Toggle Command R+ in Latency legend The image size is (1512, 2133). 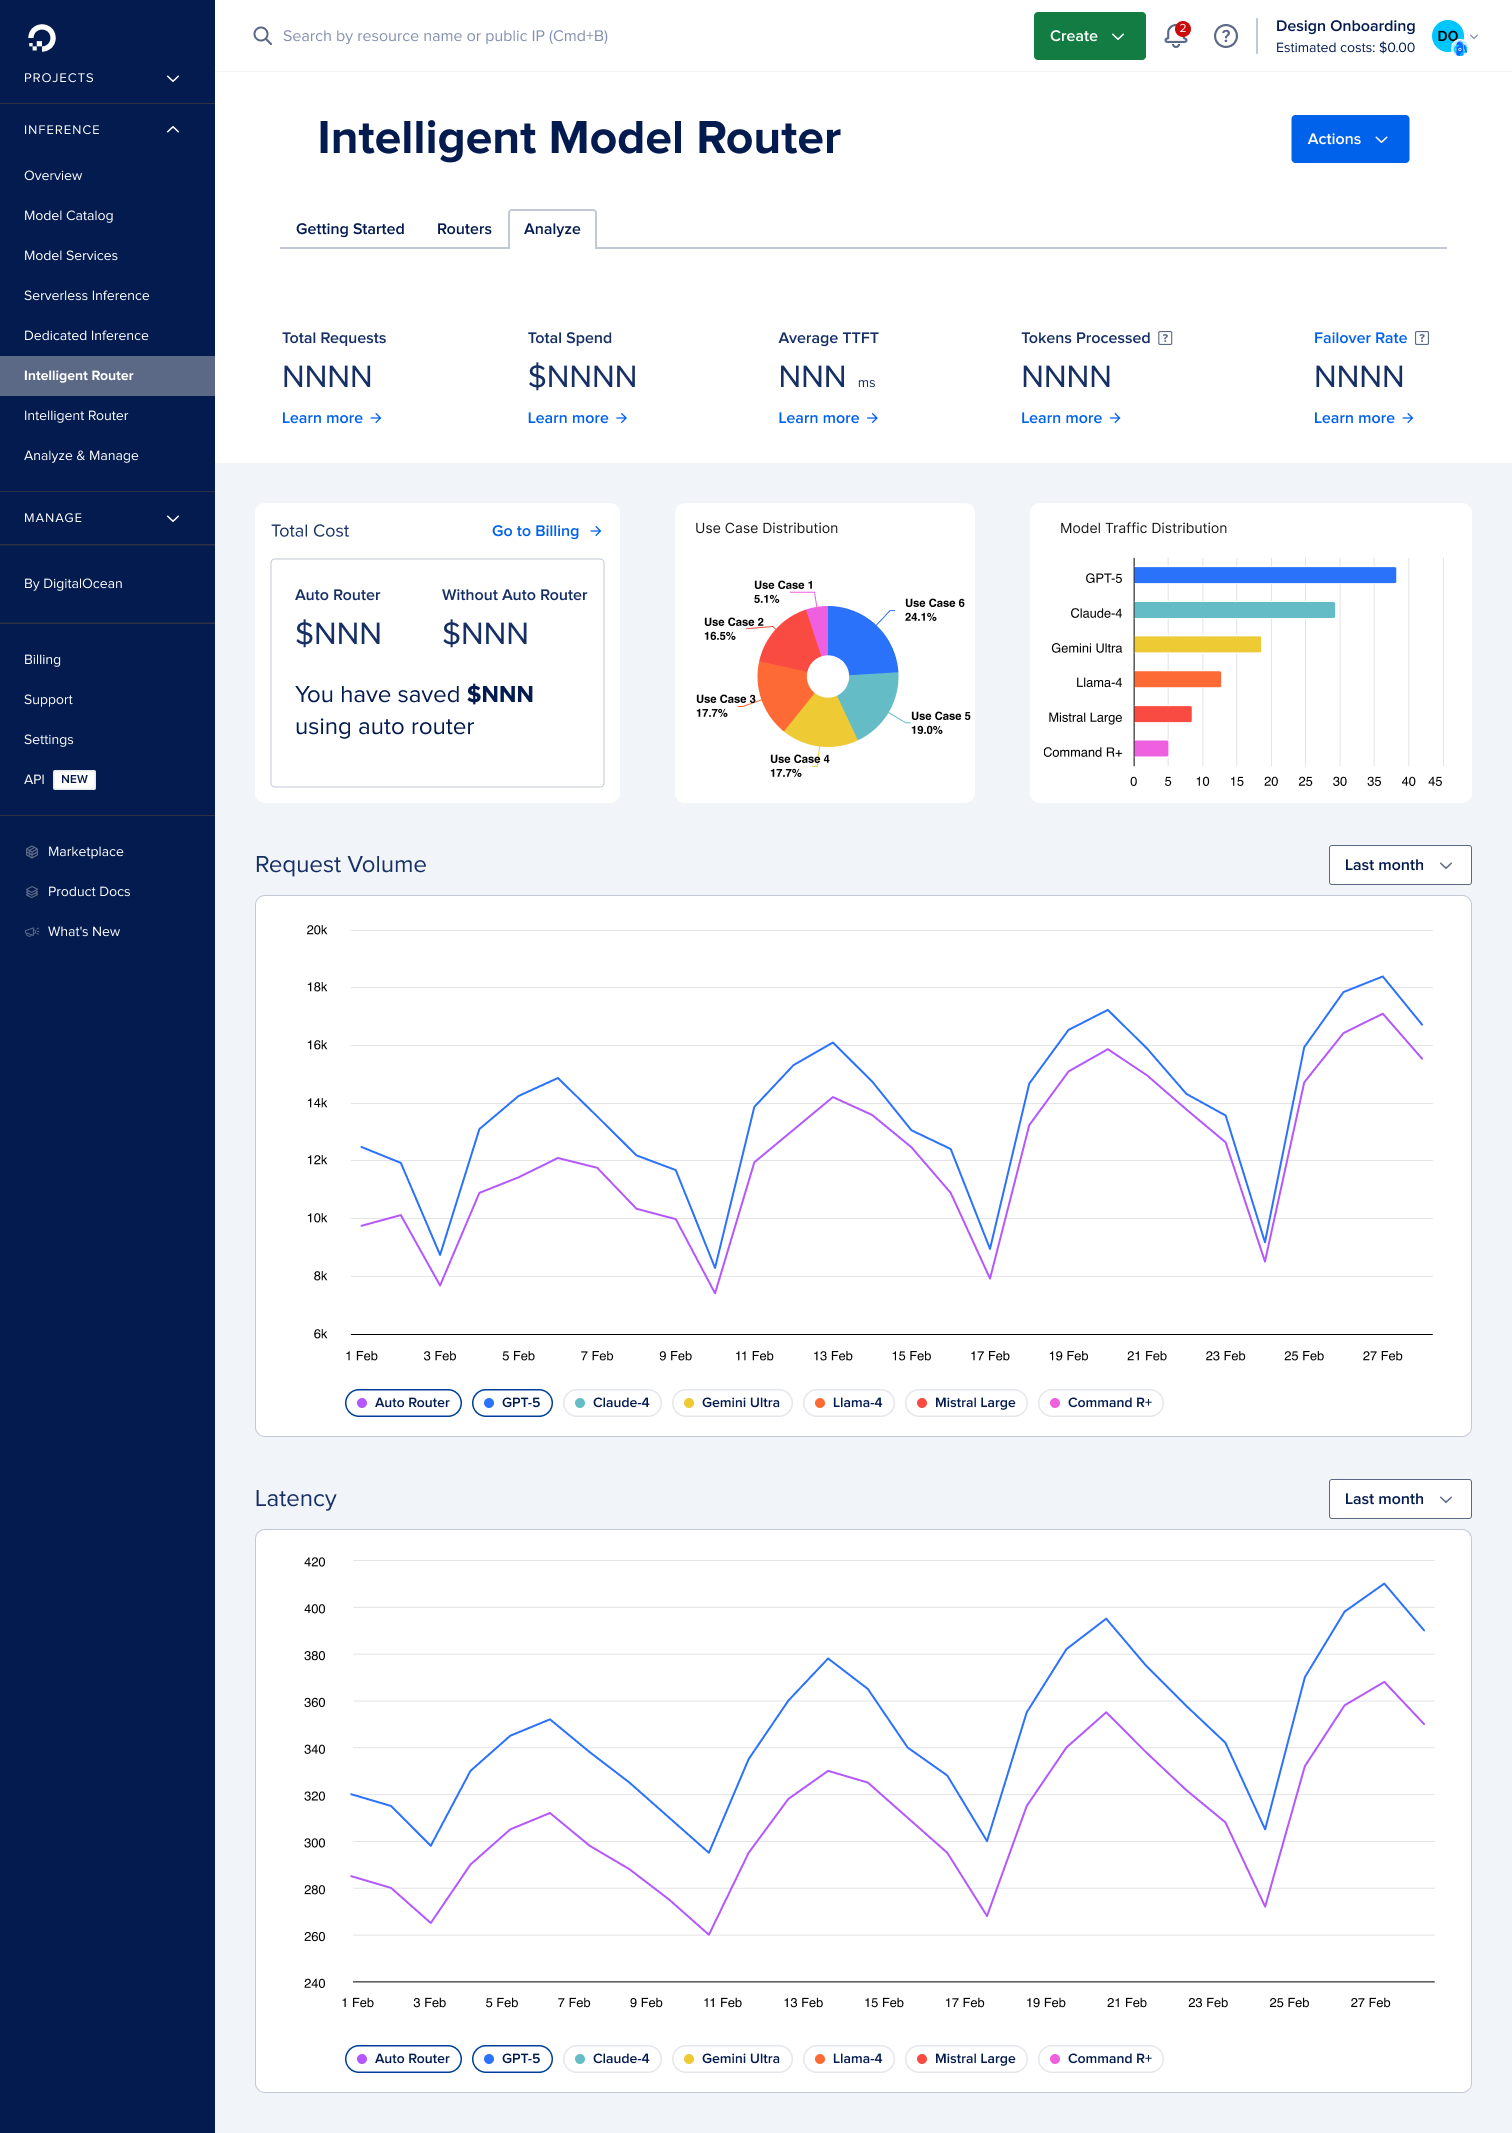1101,2059
